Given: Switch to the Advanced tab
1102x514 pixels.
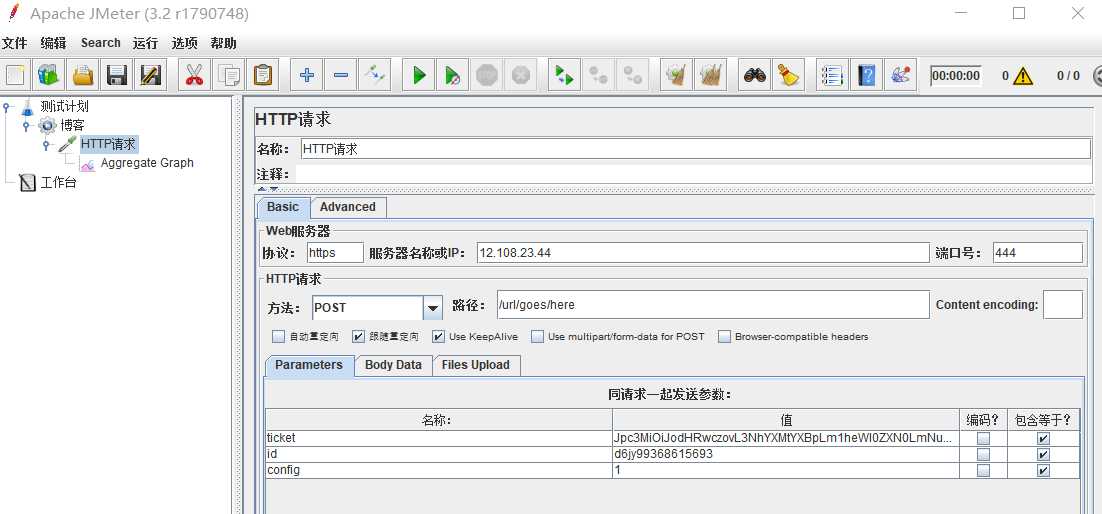Looking at the screenshot, I should tap(348, 207).
